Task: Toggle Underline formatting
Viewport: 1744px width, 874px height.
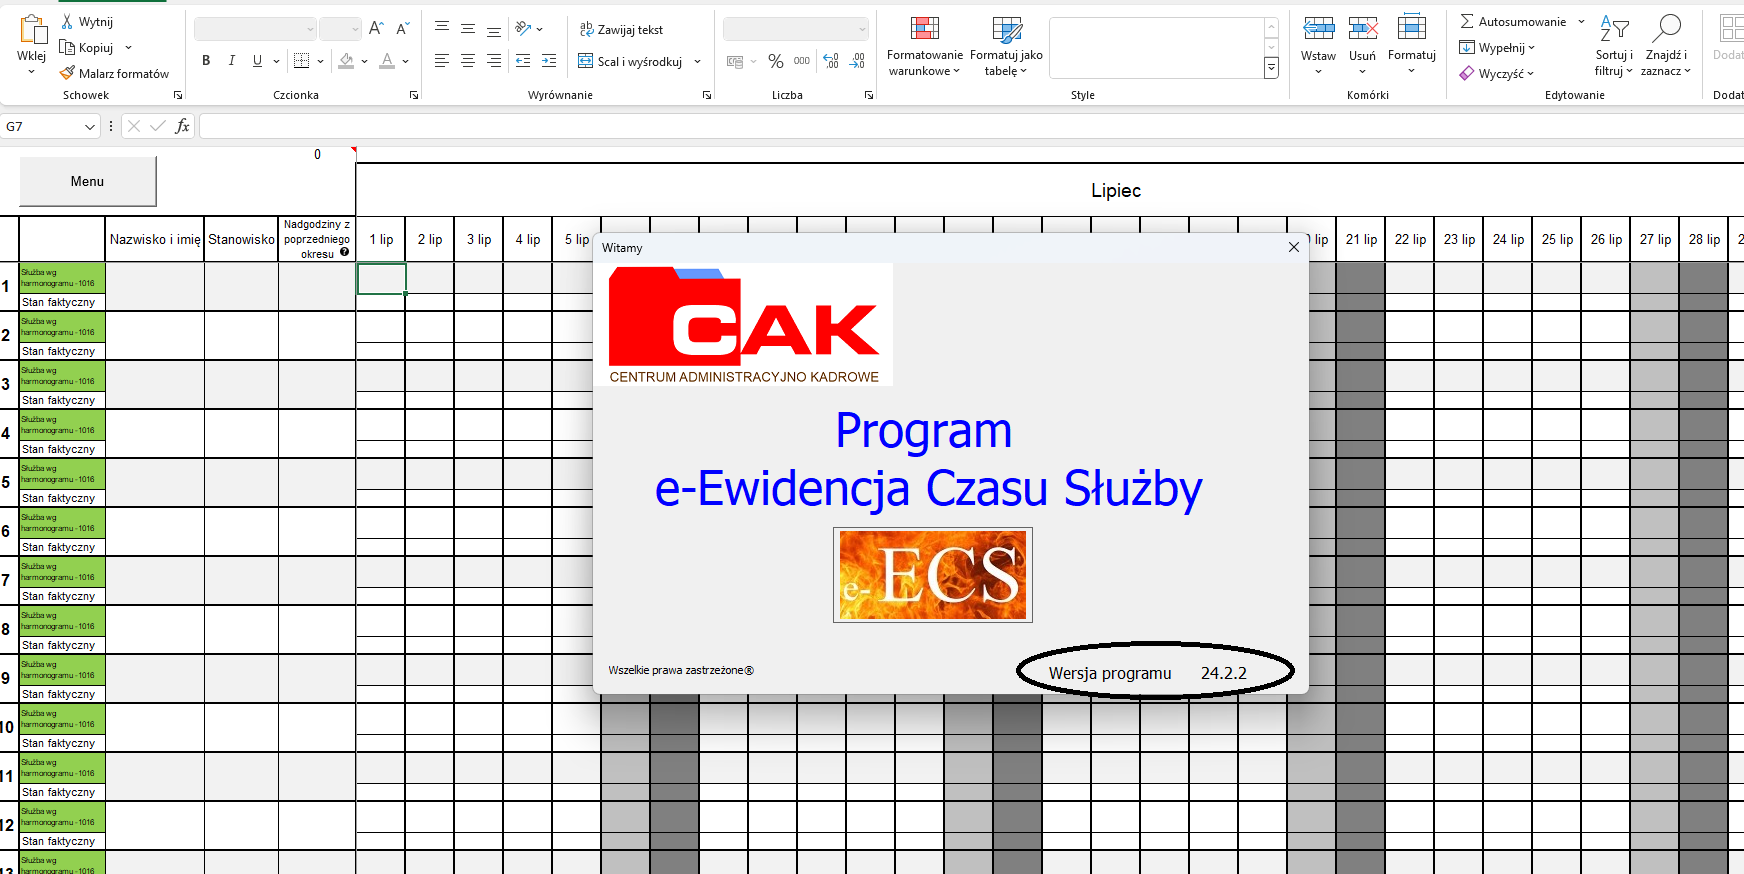Action: pyautogui.click(x=257, y=61)
